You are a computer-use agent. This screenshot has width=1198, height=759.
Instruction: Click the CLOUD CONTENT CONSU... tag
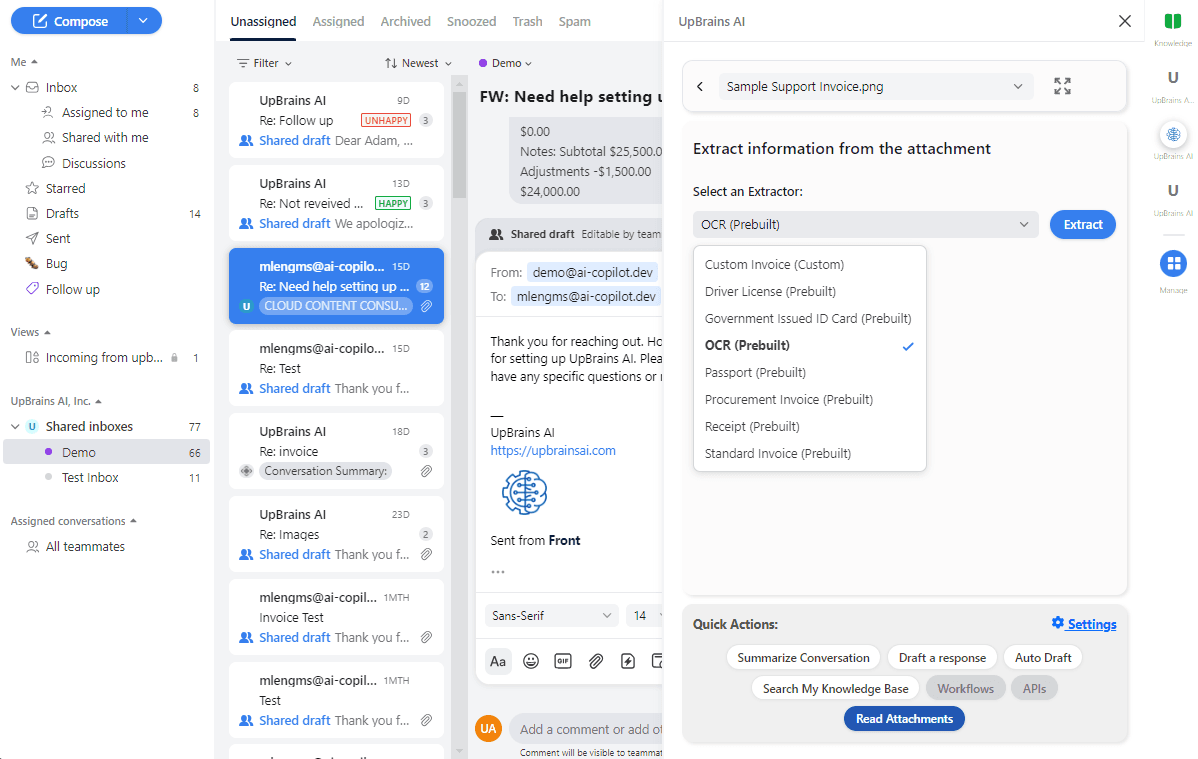coord(336,306)
